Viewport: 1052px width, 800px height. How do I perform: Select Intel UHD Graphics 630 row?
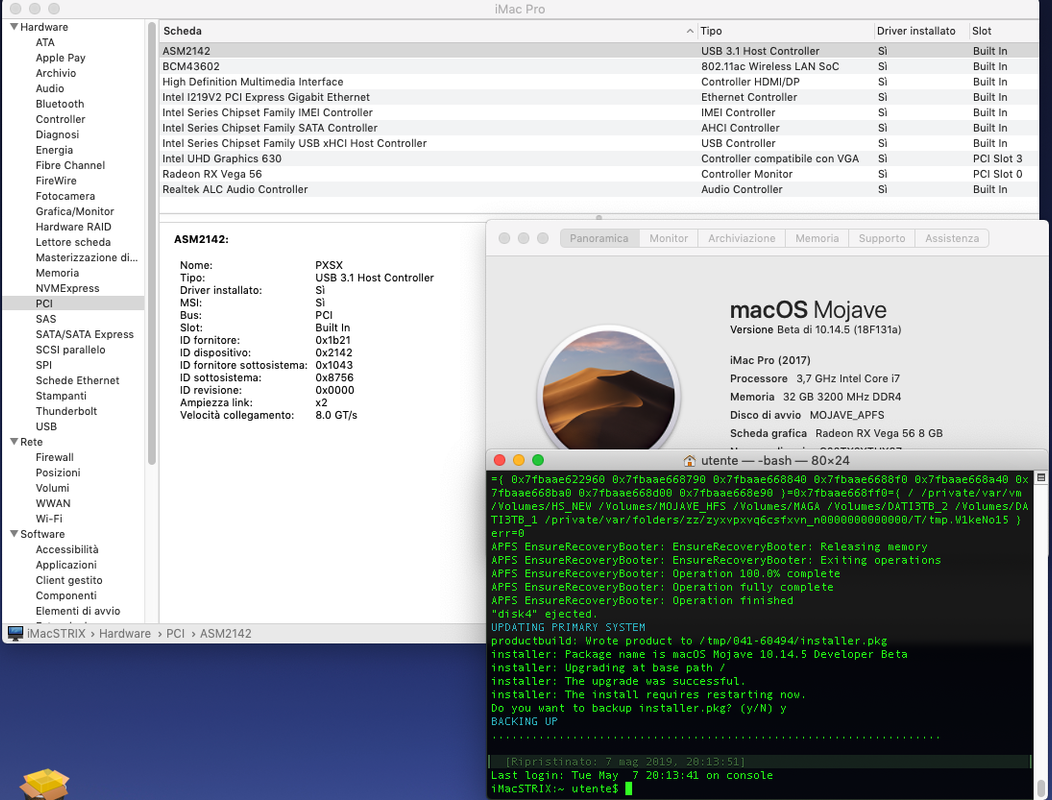(x=599, y=159)
